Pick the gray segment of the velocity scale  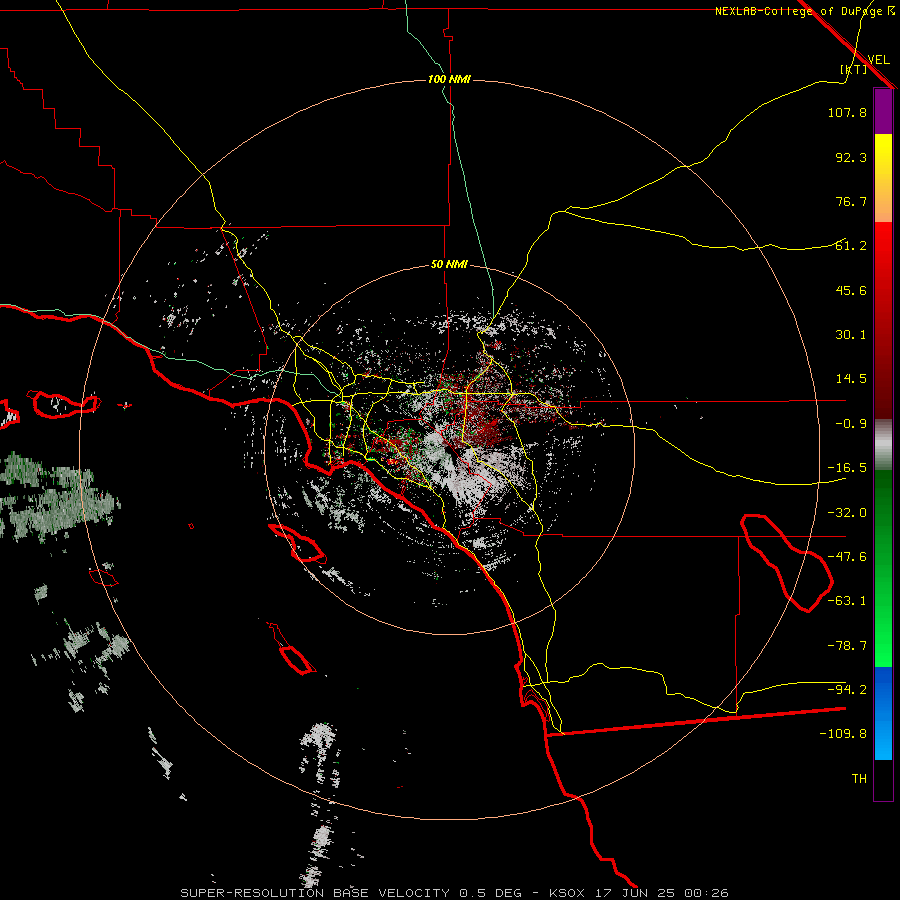[x=883, y=445]
